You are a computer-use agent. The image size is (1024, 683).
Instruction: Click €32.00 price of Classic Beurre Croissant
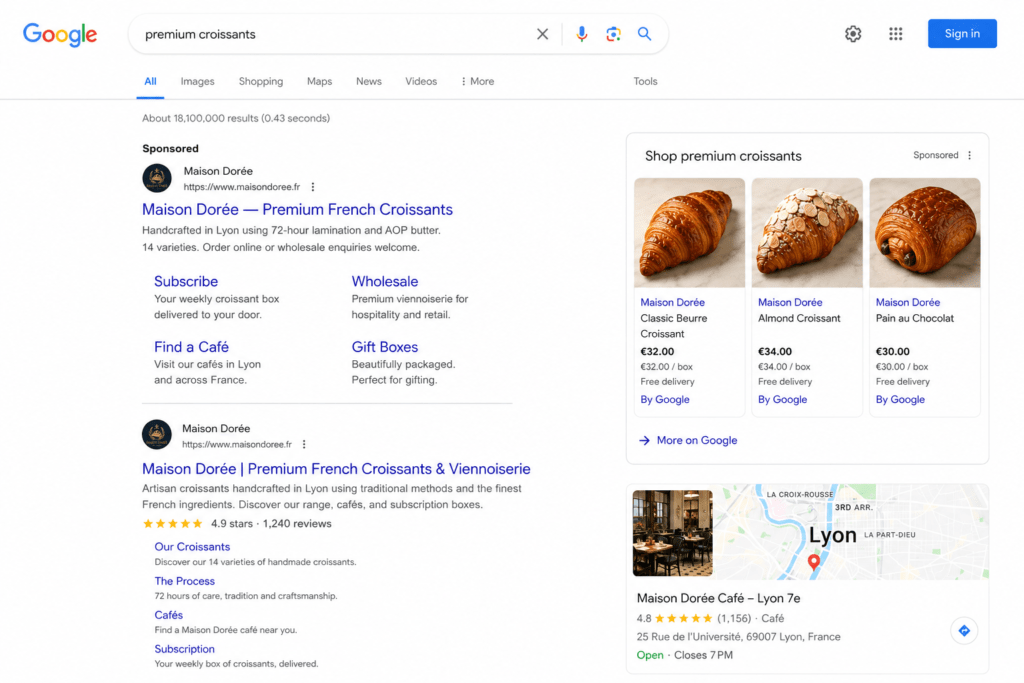pyautogui.click(x=657, y=351)
